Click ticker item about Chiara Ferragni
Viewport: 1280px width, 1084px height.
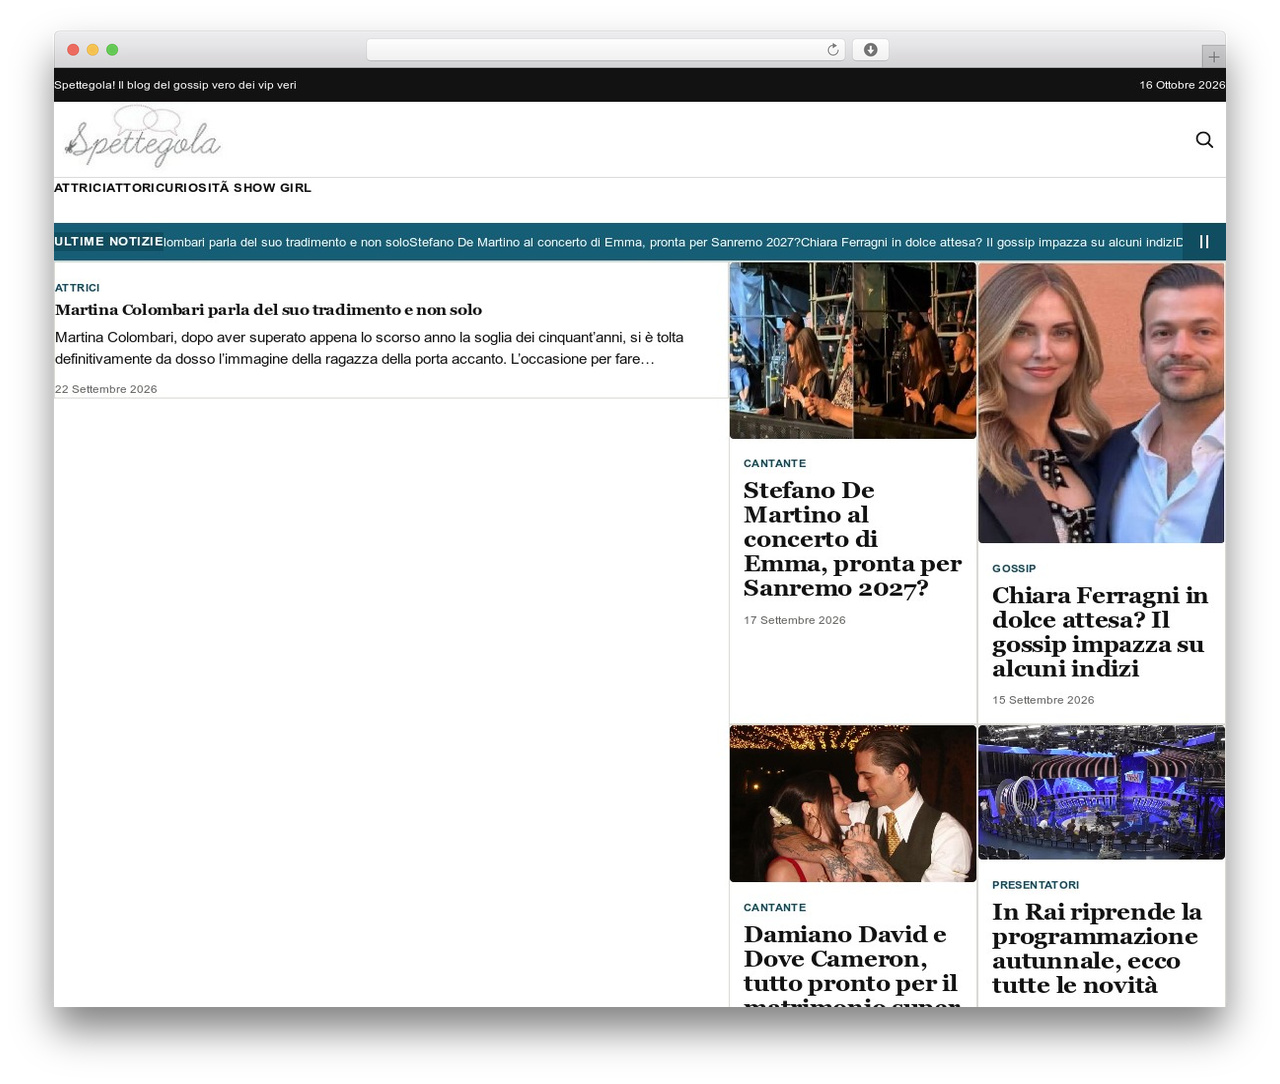pos(988,242)
